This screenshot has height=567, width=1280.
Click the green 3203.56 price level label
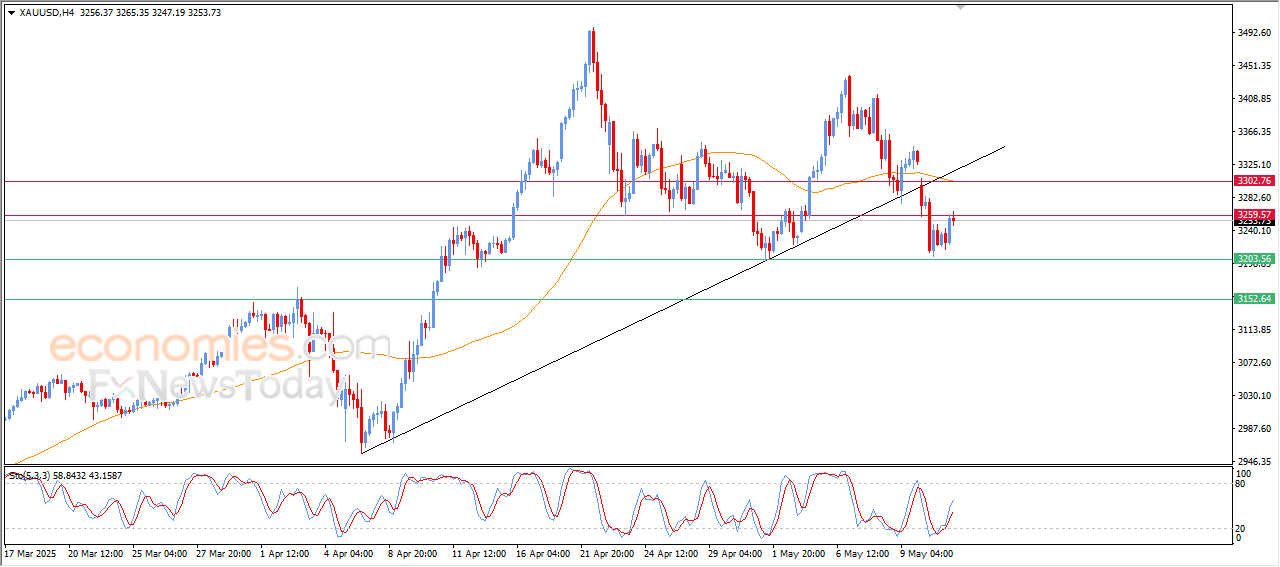pyautogui.click(x=1253, y=259)
